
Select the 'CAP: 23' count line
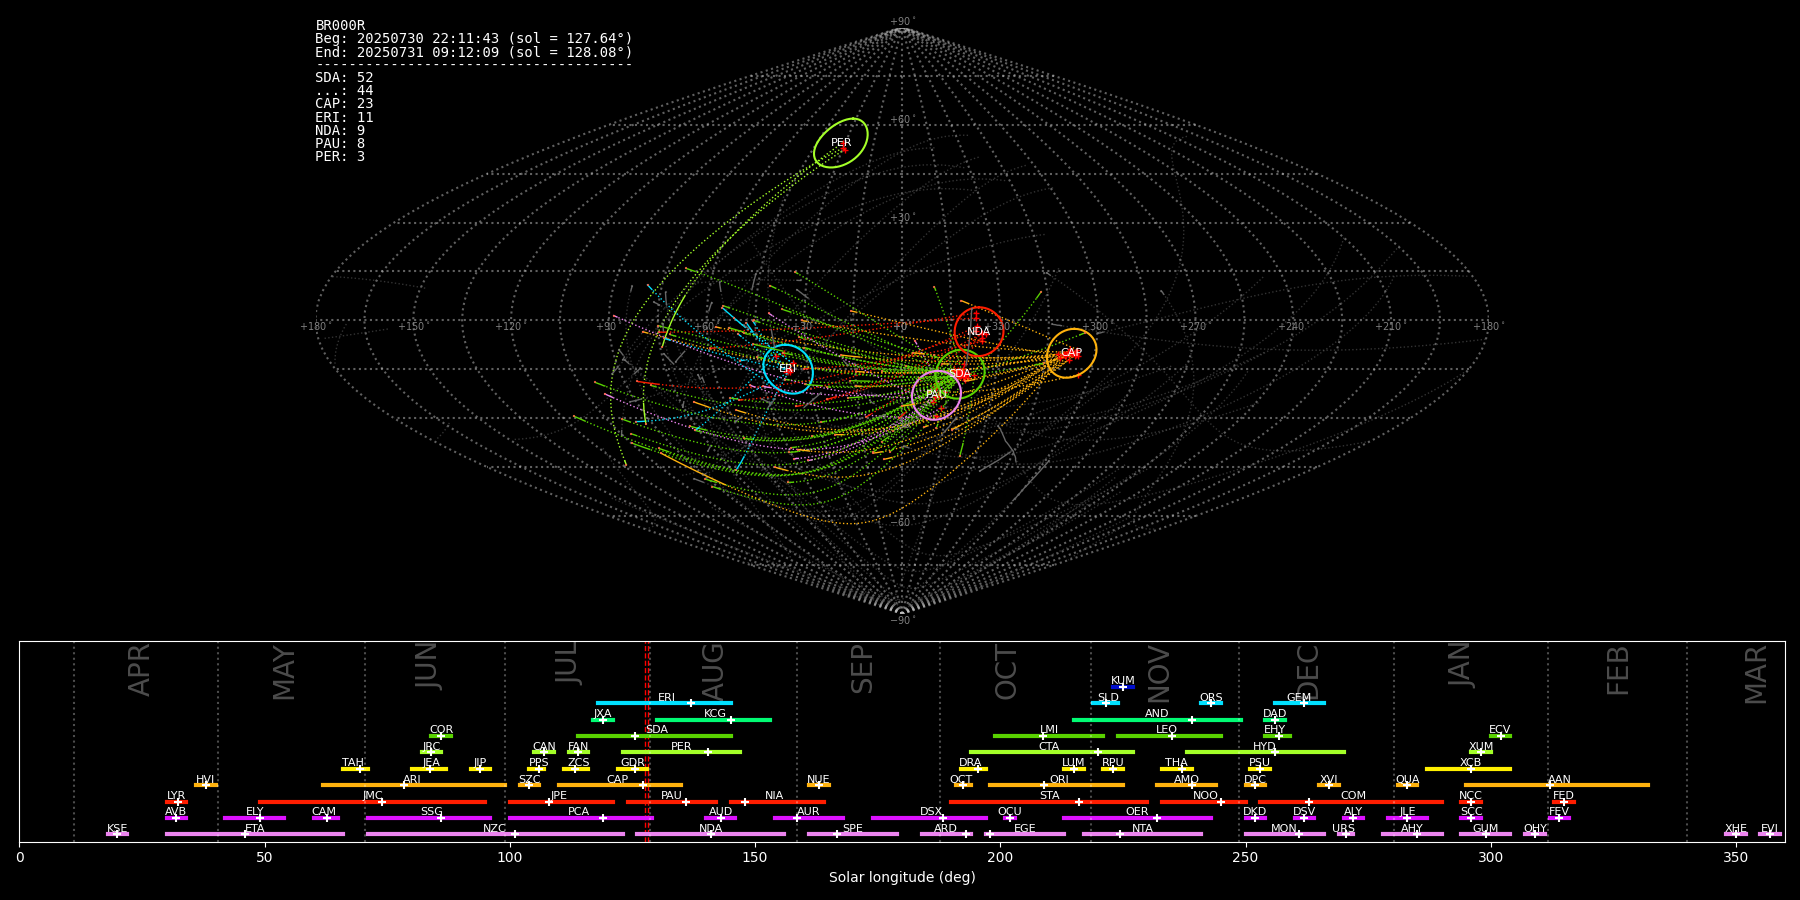pyautogui.click(x=344, y=103)
